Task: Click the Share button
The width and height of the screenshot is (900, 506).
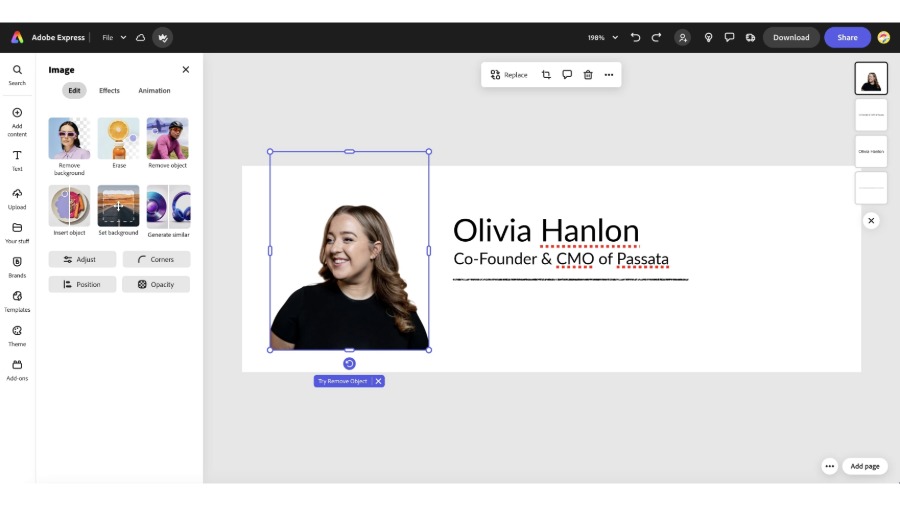Action: point(847,37)
